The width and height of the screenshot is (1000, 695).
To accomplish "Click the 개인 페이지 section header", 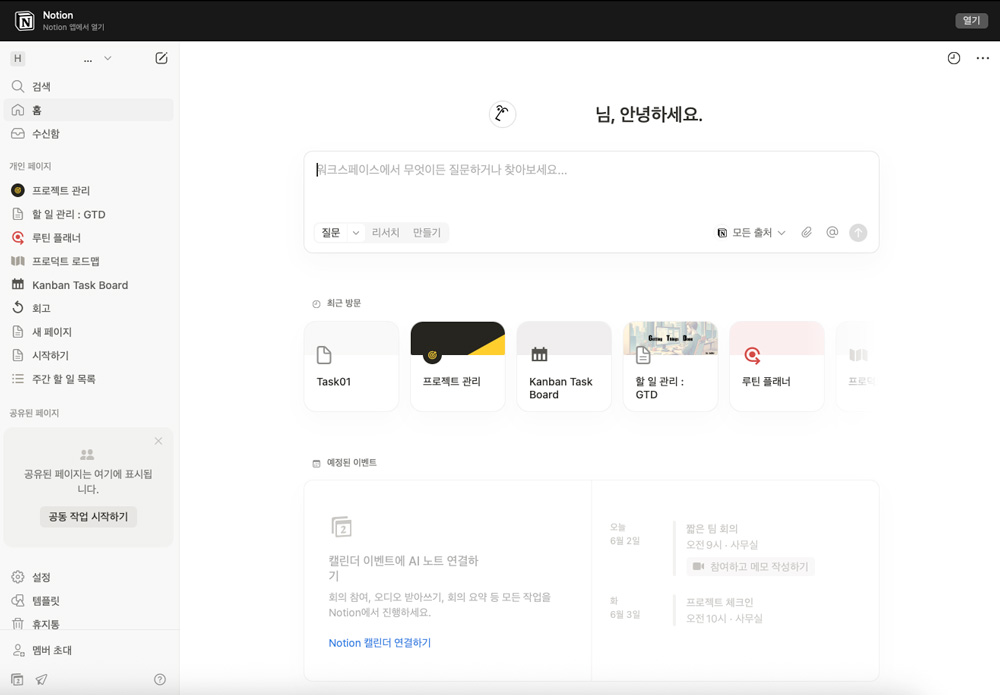I will [30, 166].
